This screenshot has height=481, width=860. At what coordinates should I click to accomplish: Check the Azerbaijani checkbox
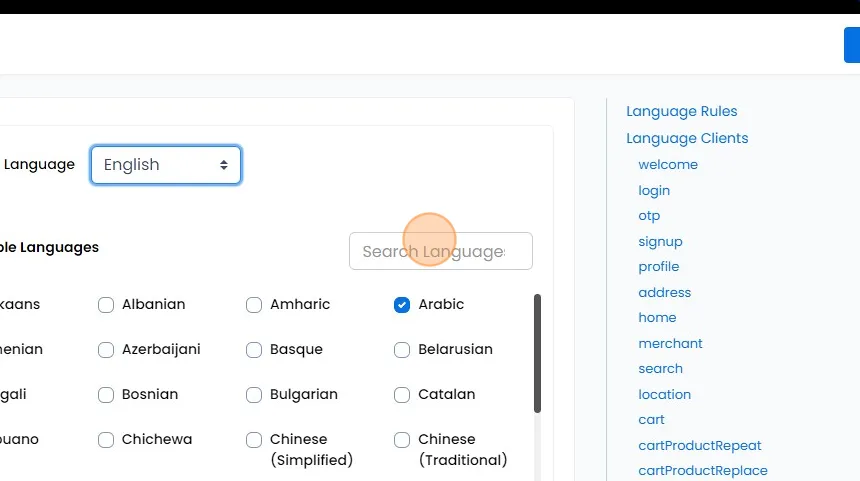click(106, 349)
